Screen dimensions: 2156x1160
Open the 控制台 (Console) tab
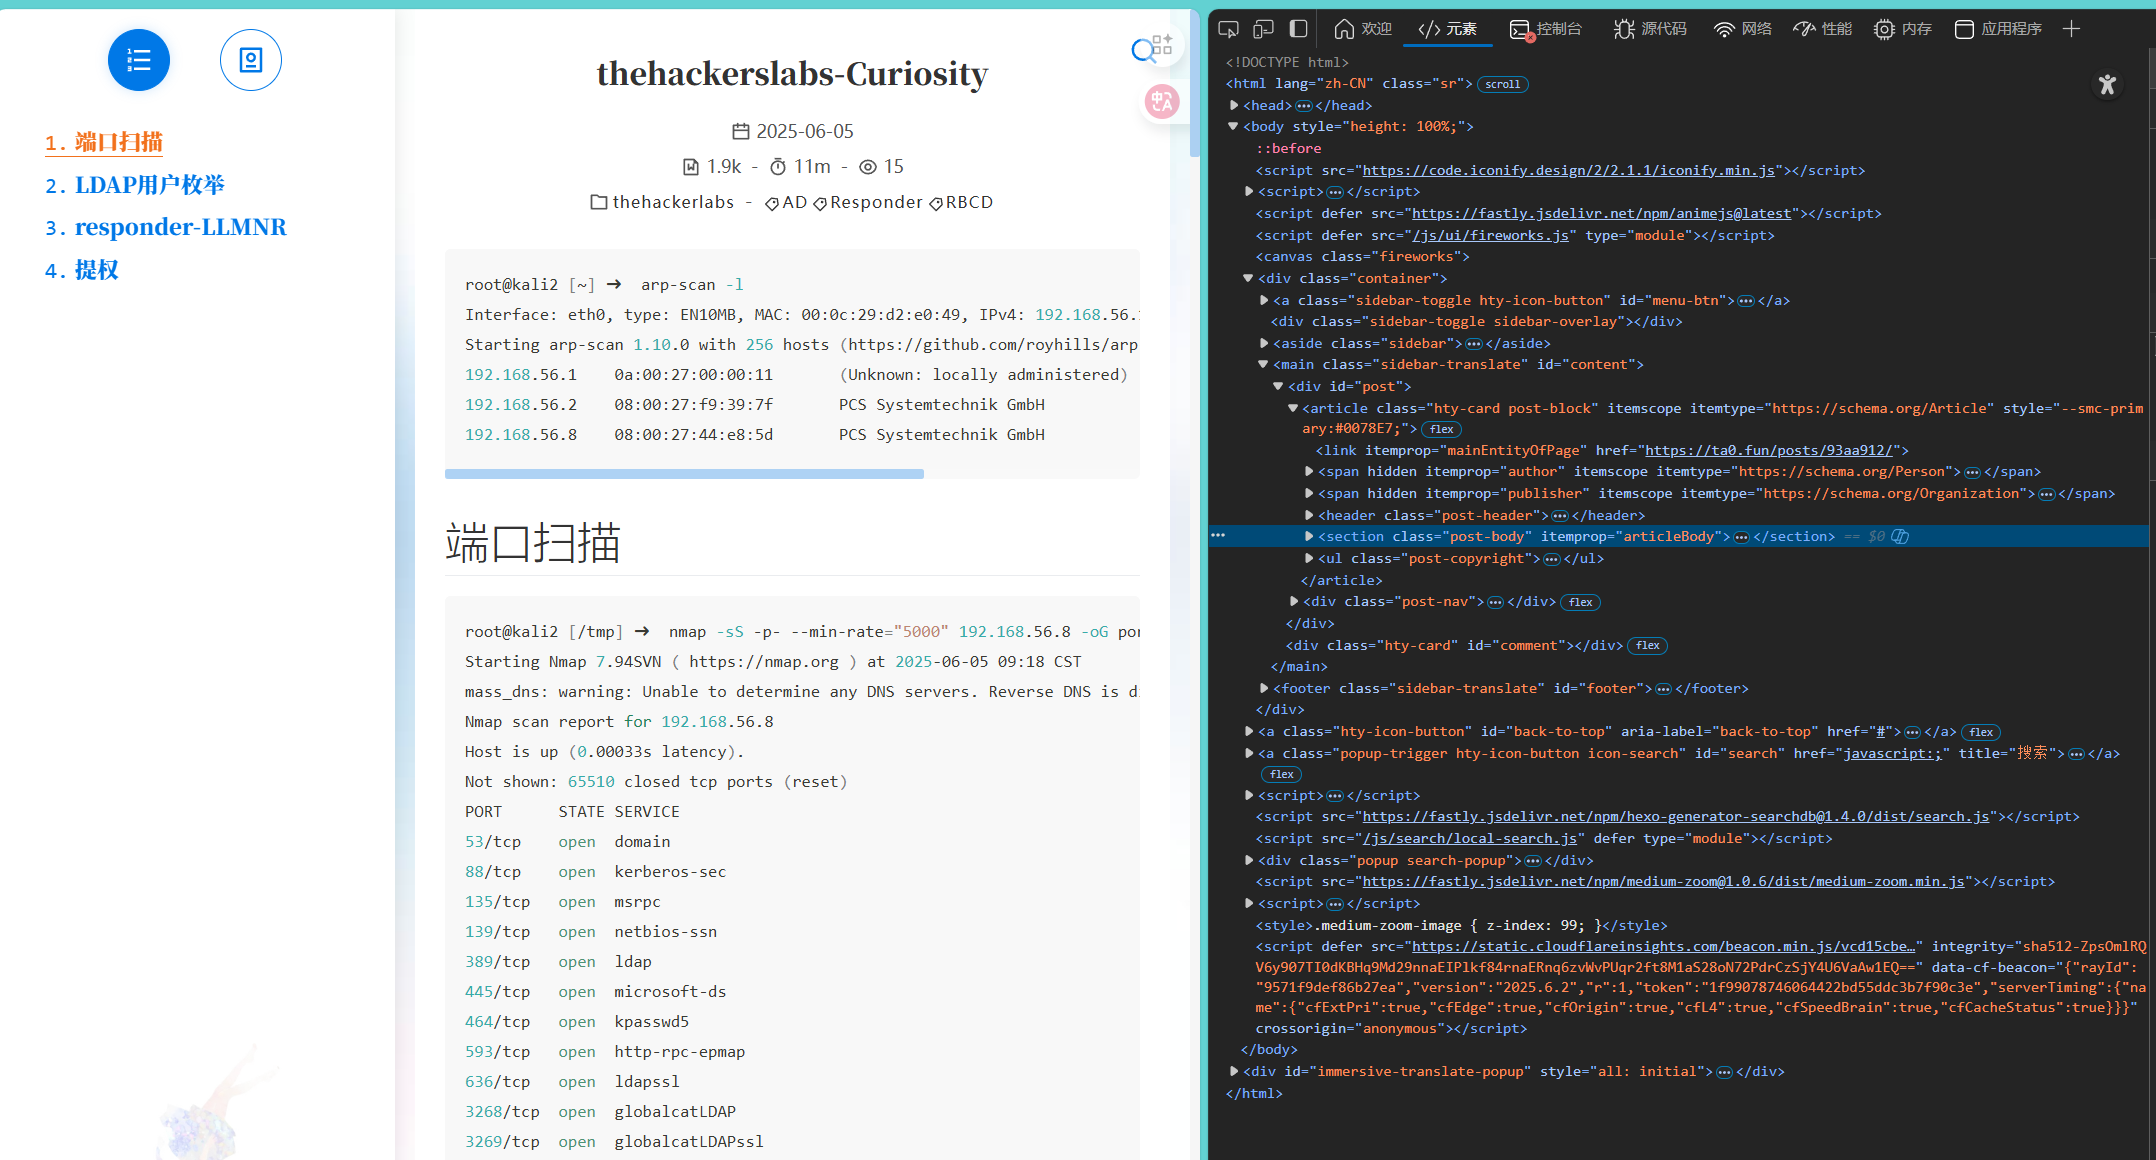(1546, 29)
